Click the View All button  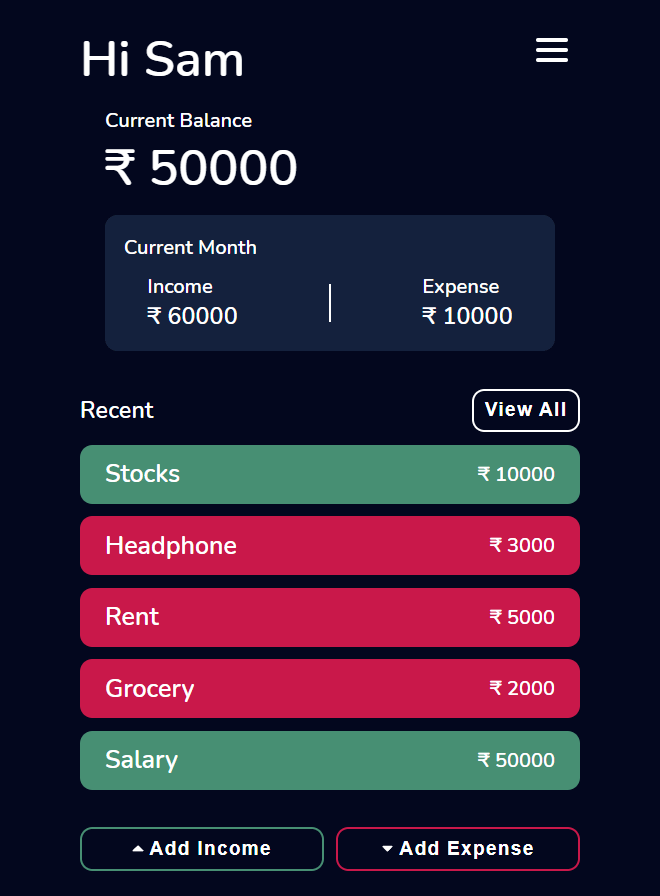526,410
